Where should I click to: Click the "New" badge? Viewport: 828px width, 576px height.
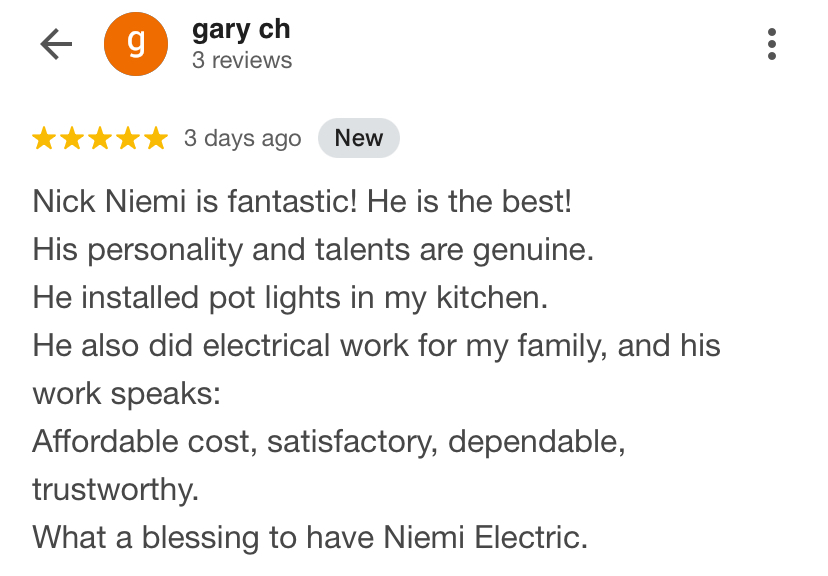358,138
